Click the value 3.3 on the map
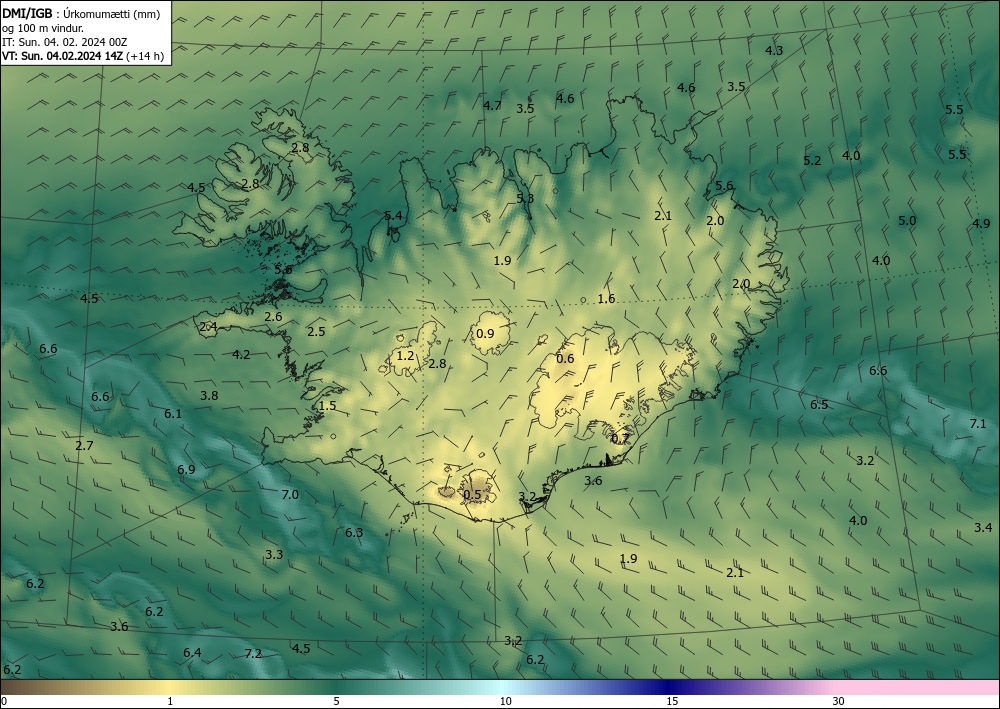1000x709 pixels. coord(274,555)
